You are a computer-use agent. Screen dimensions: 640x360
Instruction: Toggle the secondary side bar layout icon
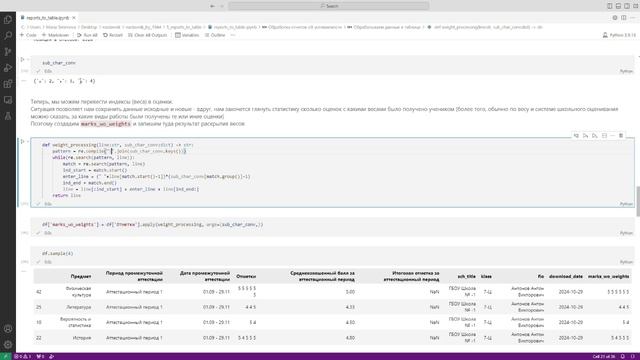point(627,6)
